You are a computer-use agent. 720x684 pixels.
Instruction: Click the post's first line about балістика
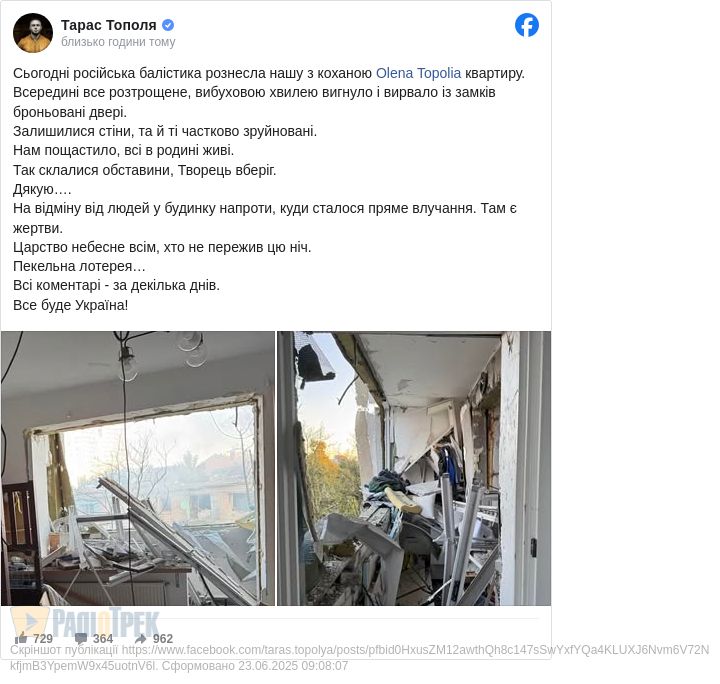point(269,73)
